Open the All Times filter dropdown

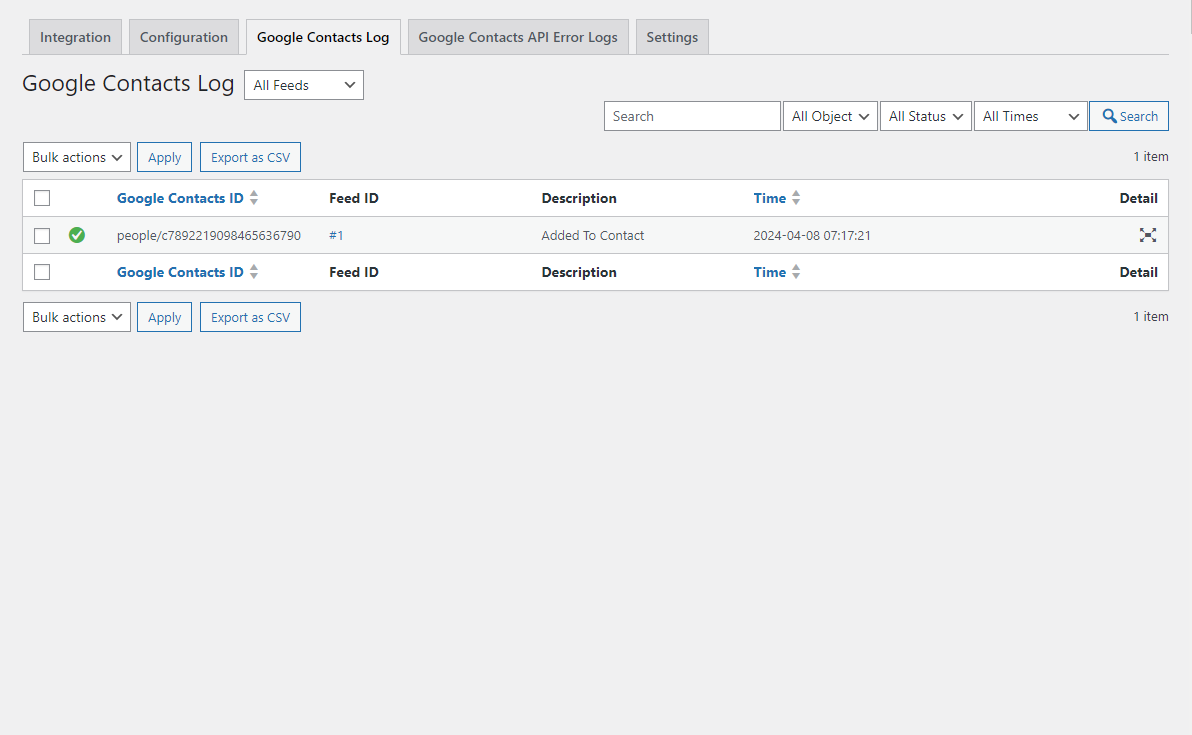click(x=1030, y=116)
